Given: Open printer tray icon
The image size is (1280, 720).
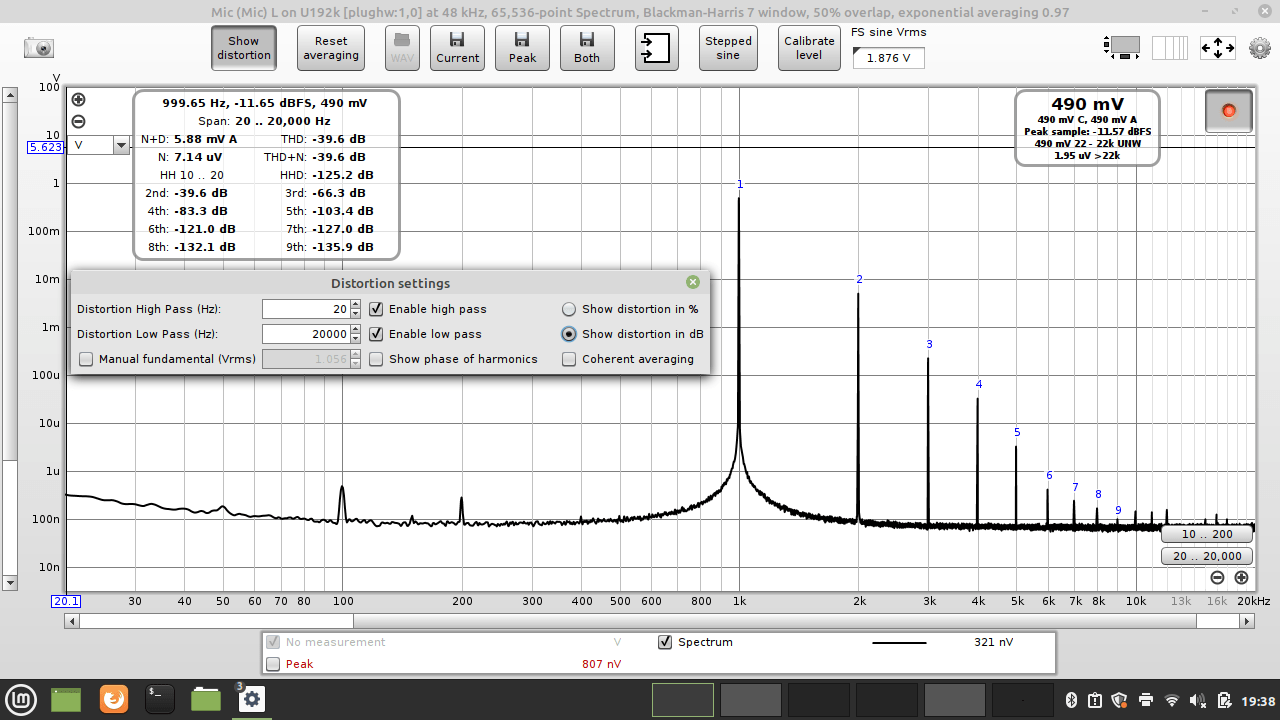Looking at the screenshot, I should pyautogui.click(x=1146, y=699).
